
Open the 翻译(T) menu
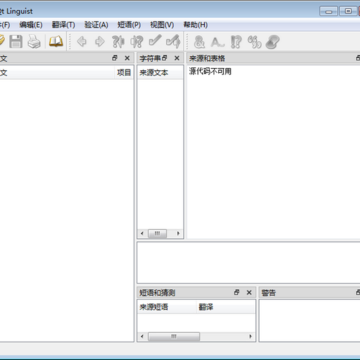[63, 25]
